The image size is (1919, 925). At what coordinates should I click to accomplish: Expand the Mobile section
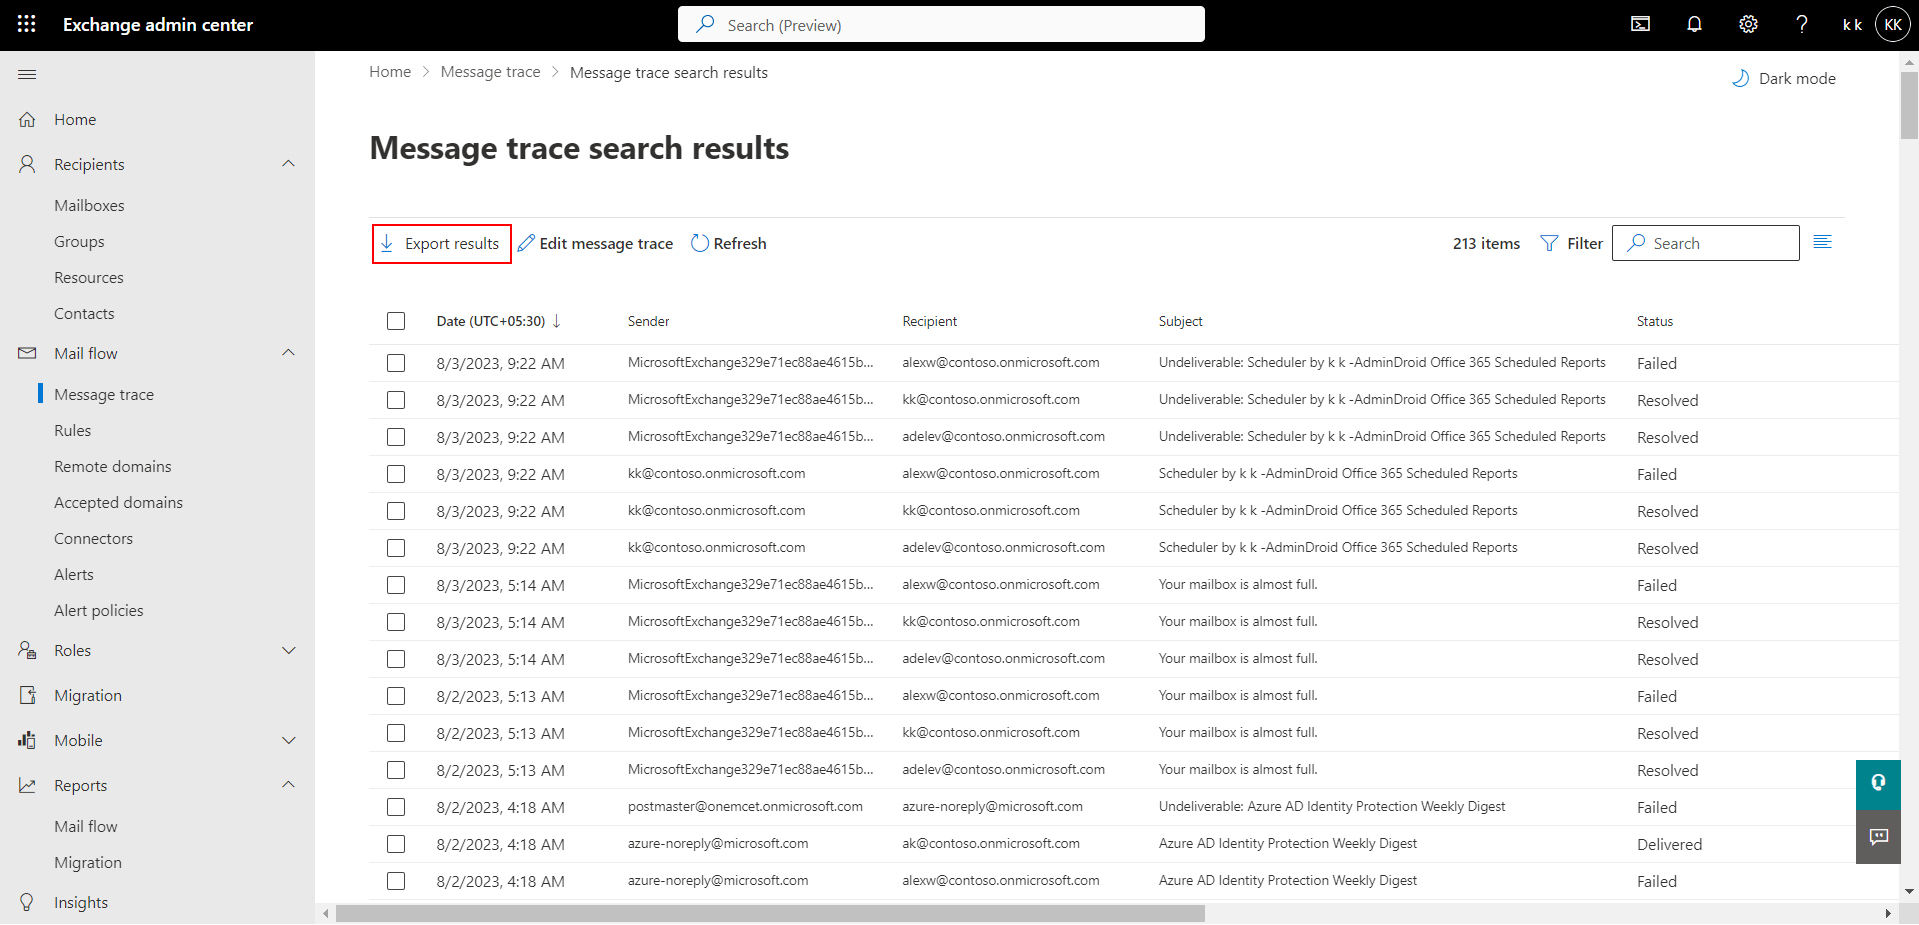289,740
